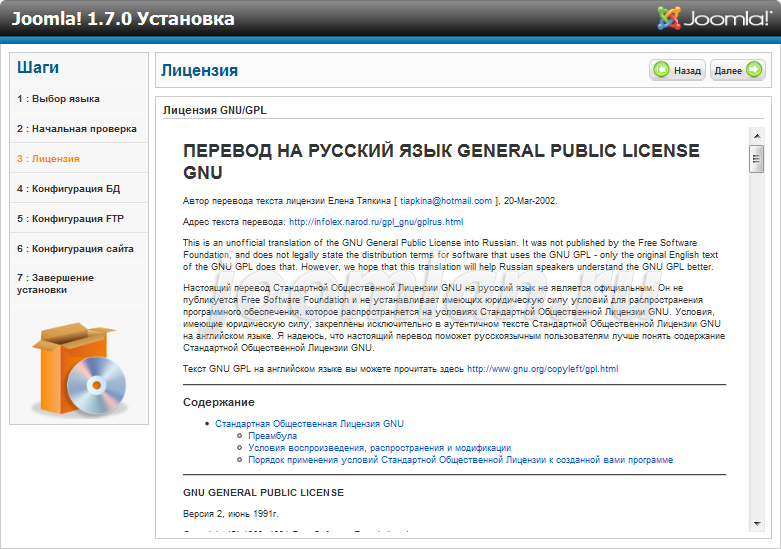Open the tiapkina@hotmail.com email link
The width and height of the screenshot is (781, 549).
[446, 201]
